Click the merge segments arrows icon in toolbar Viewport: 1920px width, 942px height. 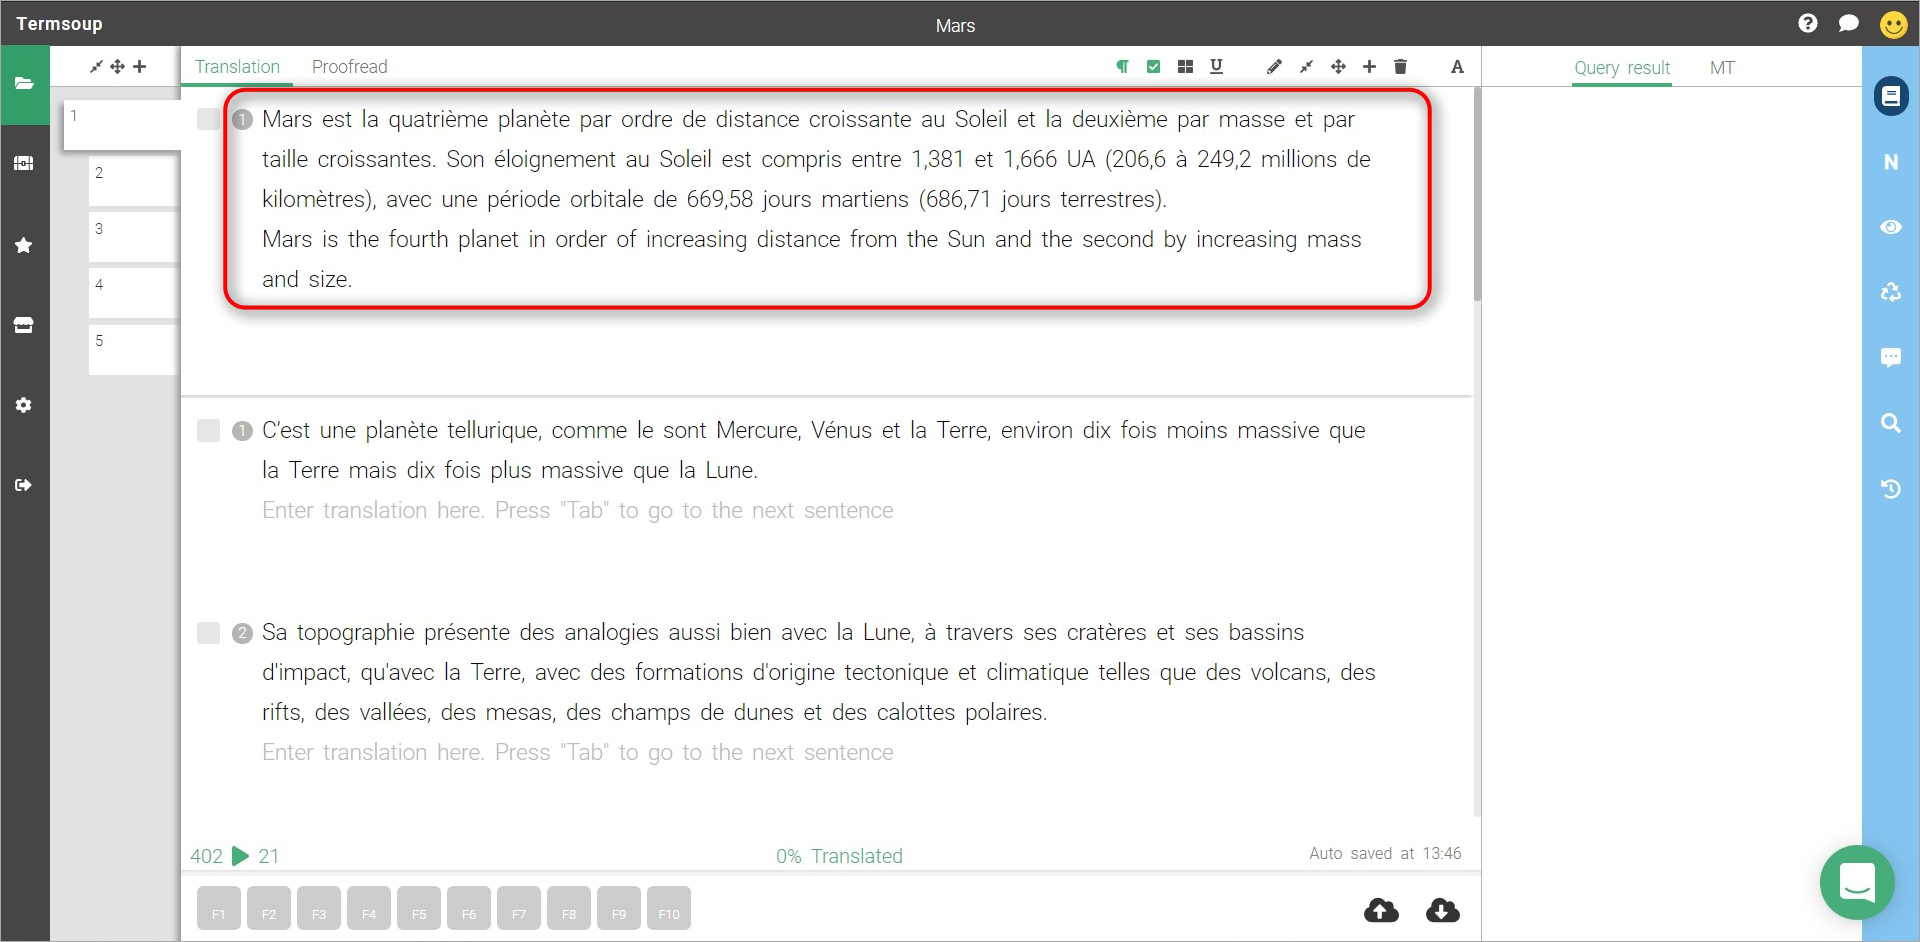pos(1306,67)
